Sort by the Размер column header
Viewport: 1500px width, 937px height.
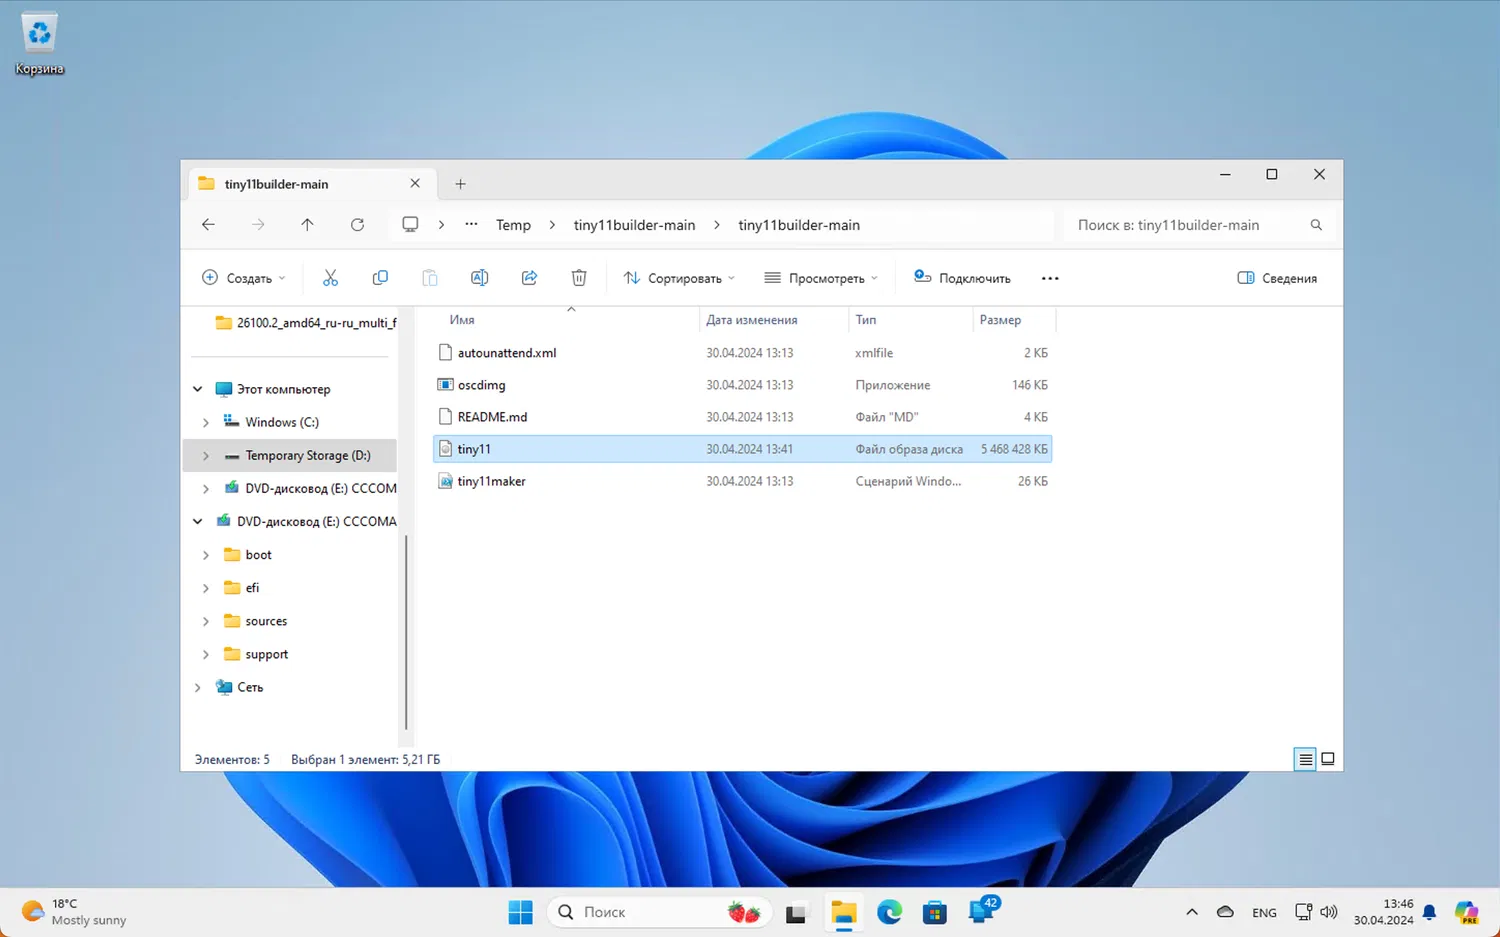[x=1014, y=320]
